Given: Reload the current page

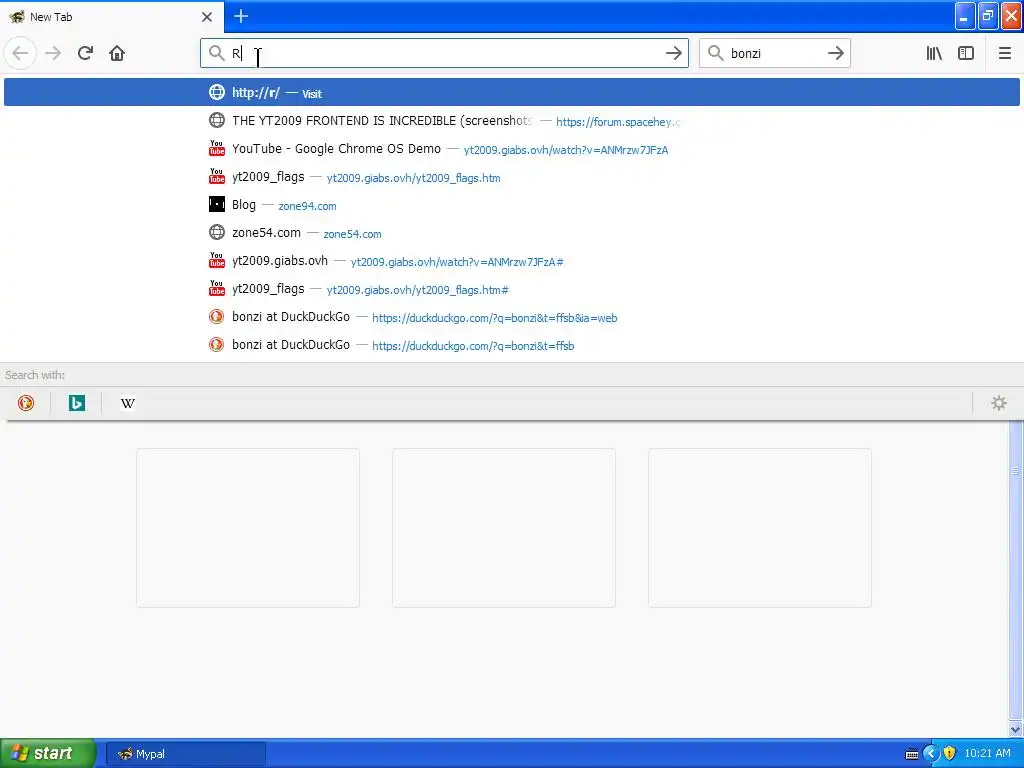Looking at the screenshot, I should coord(85,54).
